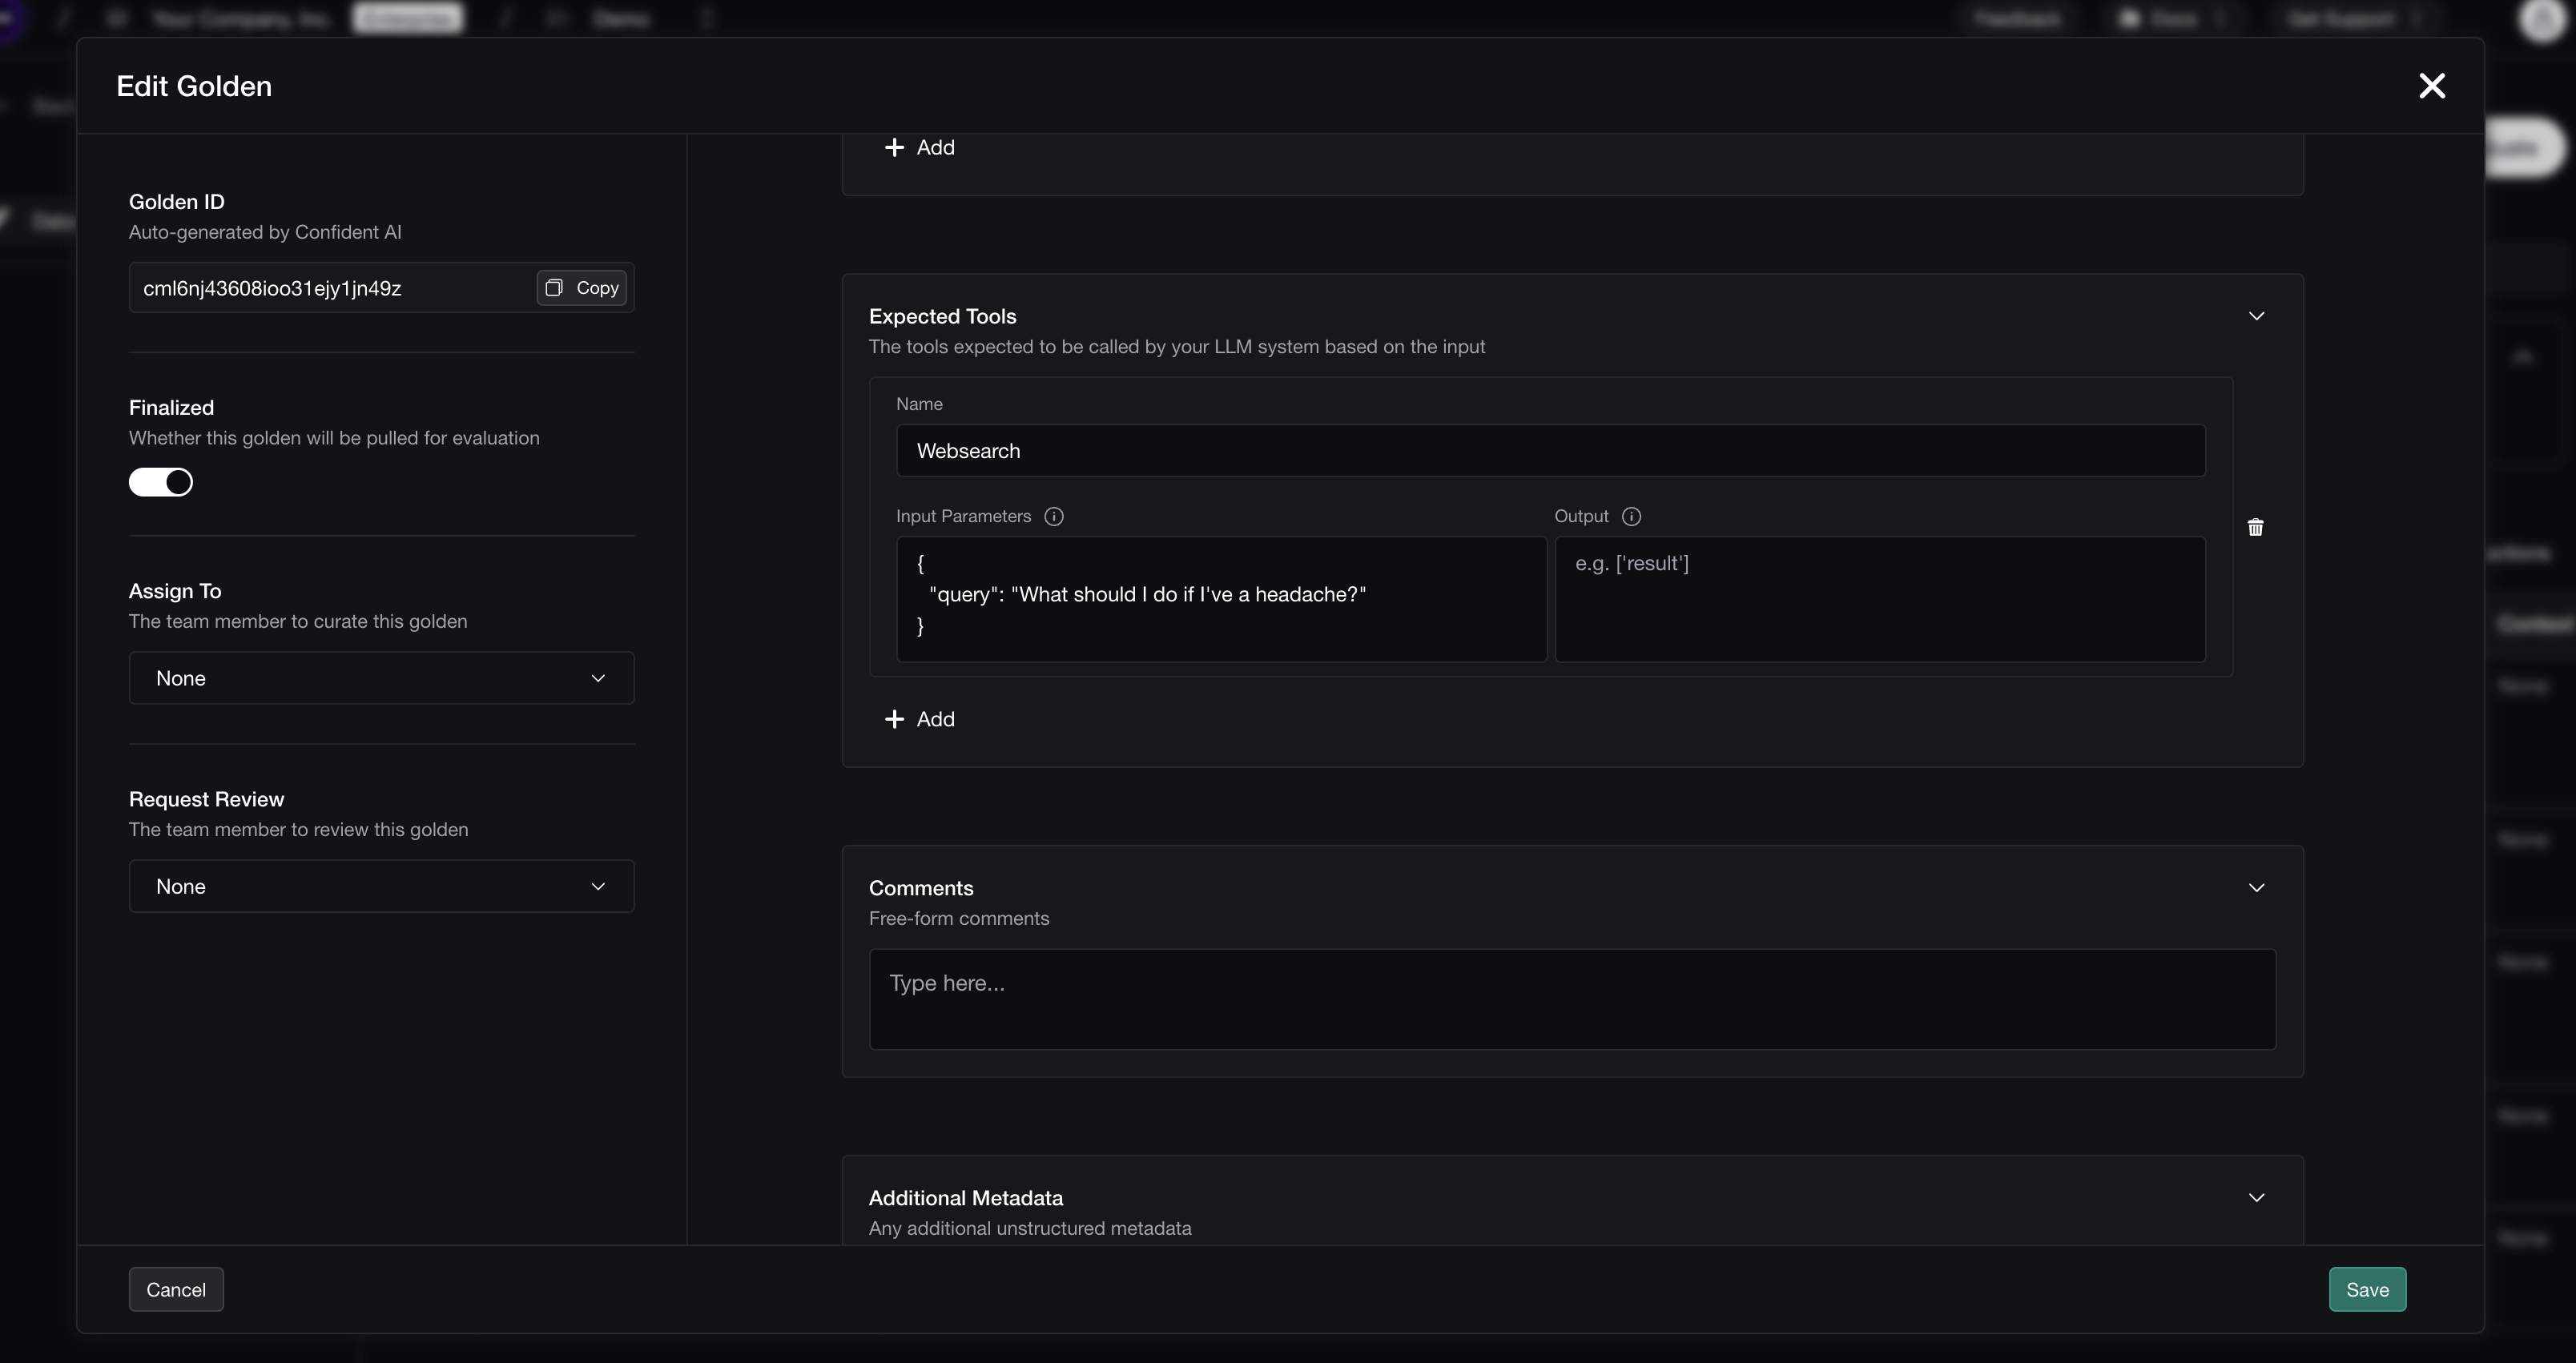Focus the tool Name field containing Websearch

(1550, 451)
